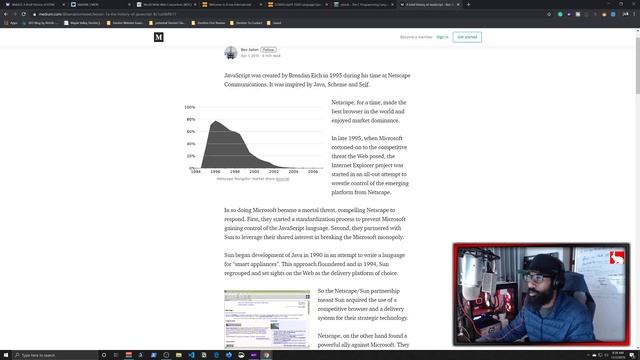The height and width of the screenshot is (360, 640).
Task: Open Ben Aston's author avatar
Action: pos(231,53)
